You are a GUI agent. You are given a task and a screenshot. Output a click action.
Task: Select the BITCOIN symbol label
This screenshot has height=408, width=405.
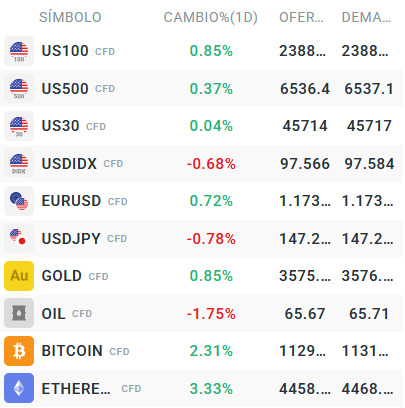(72, 351)
